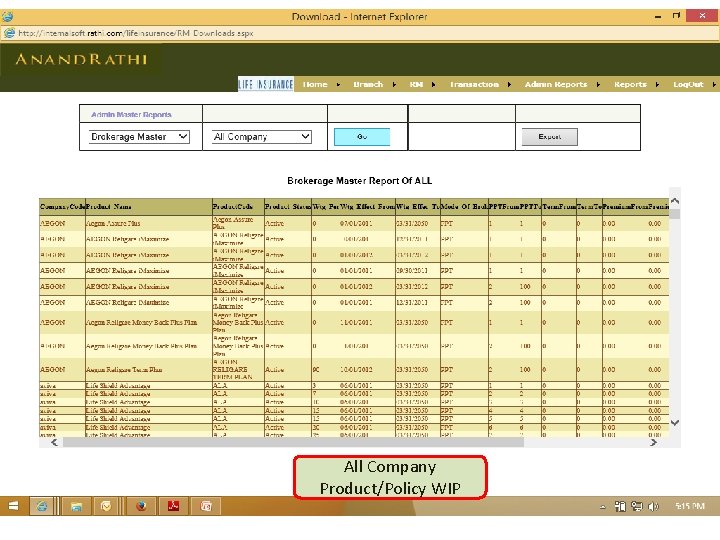
Task: Switch to Internet Explorer in taskbar
Action: pyautogui.click(x=42, y=506)
